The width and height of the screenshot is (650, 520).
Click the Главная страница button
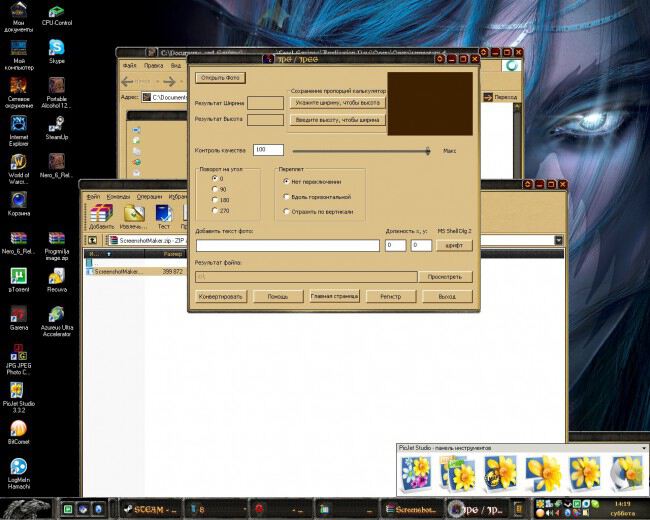pyautogui.click(x=334, y=296)
